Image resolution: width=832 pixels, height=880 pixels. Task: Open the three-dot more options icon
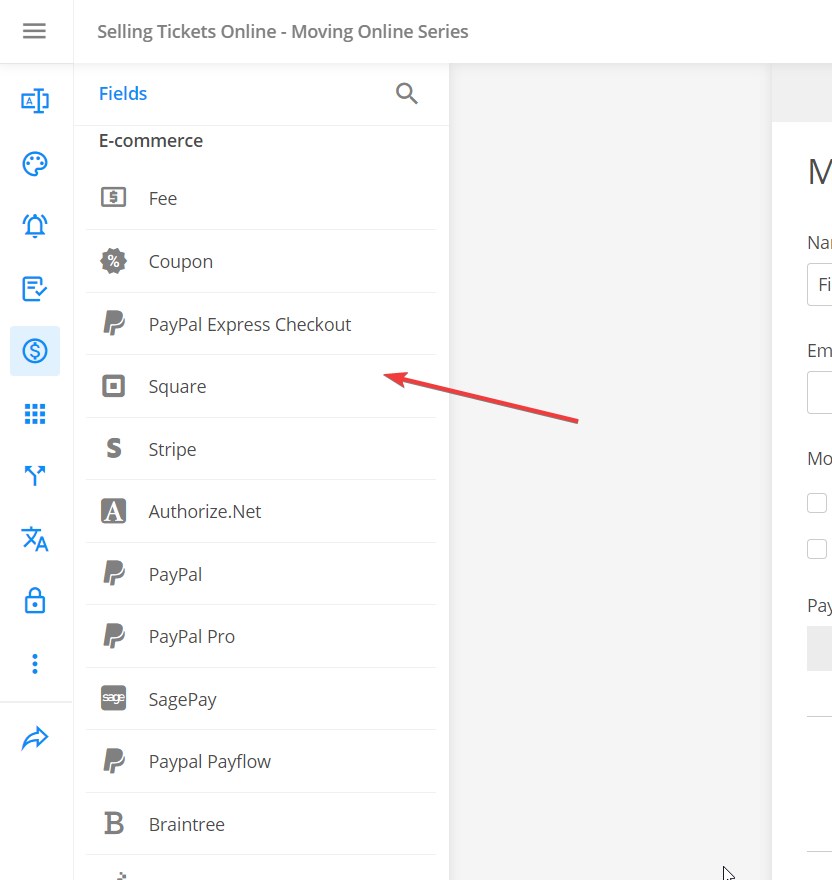click(35, 664)
